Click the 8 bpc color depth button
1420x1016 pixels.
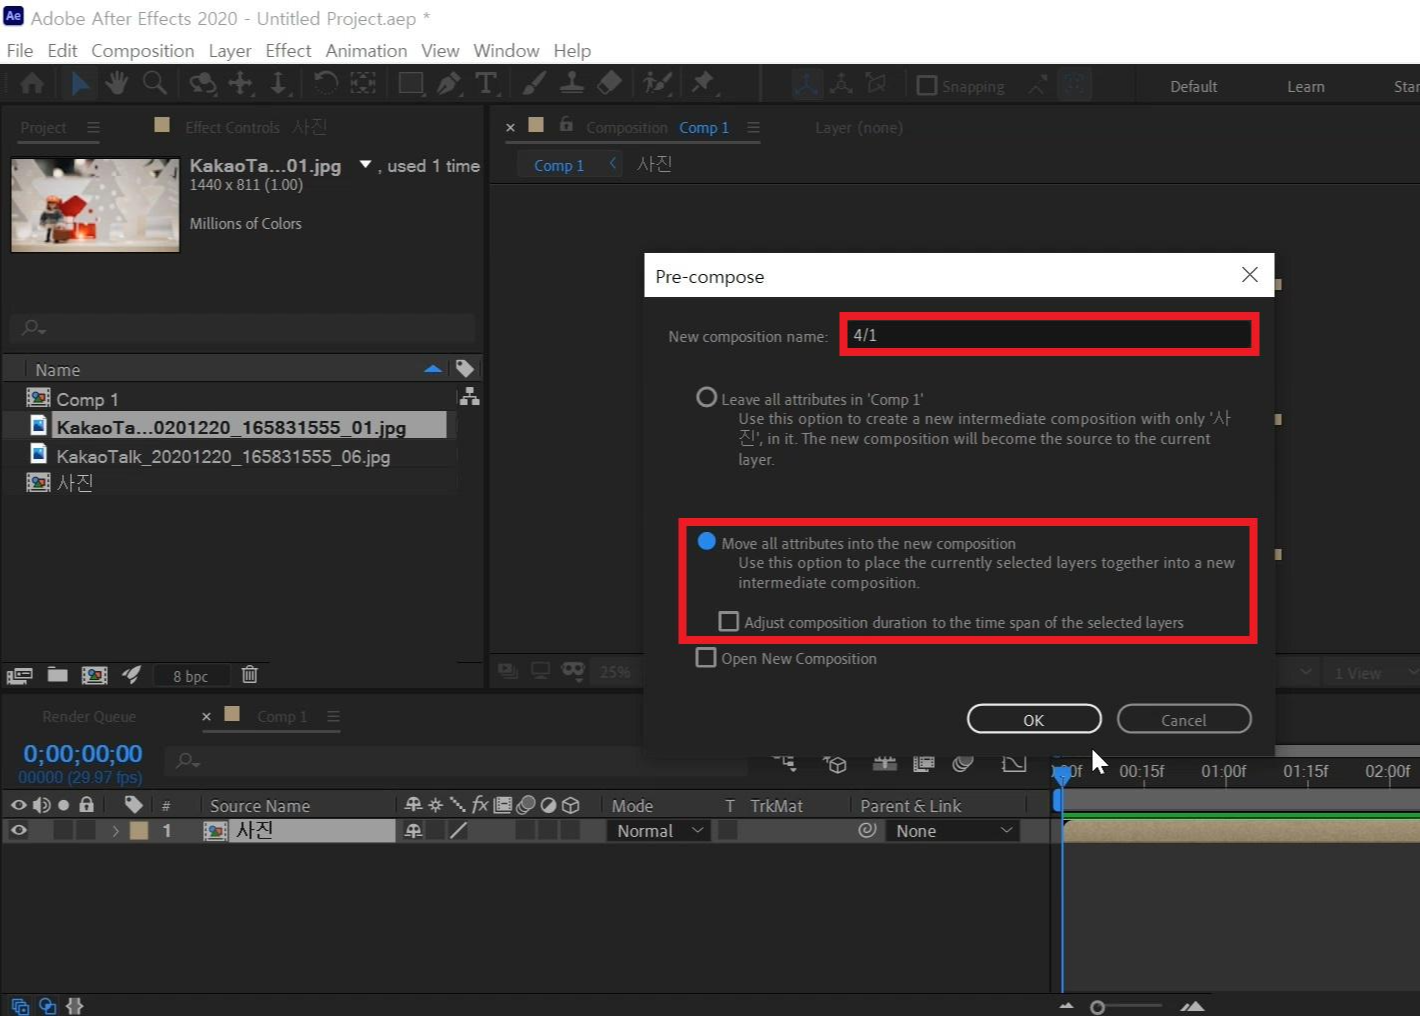click(190, 676)
